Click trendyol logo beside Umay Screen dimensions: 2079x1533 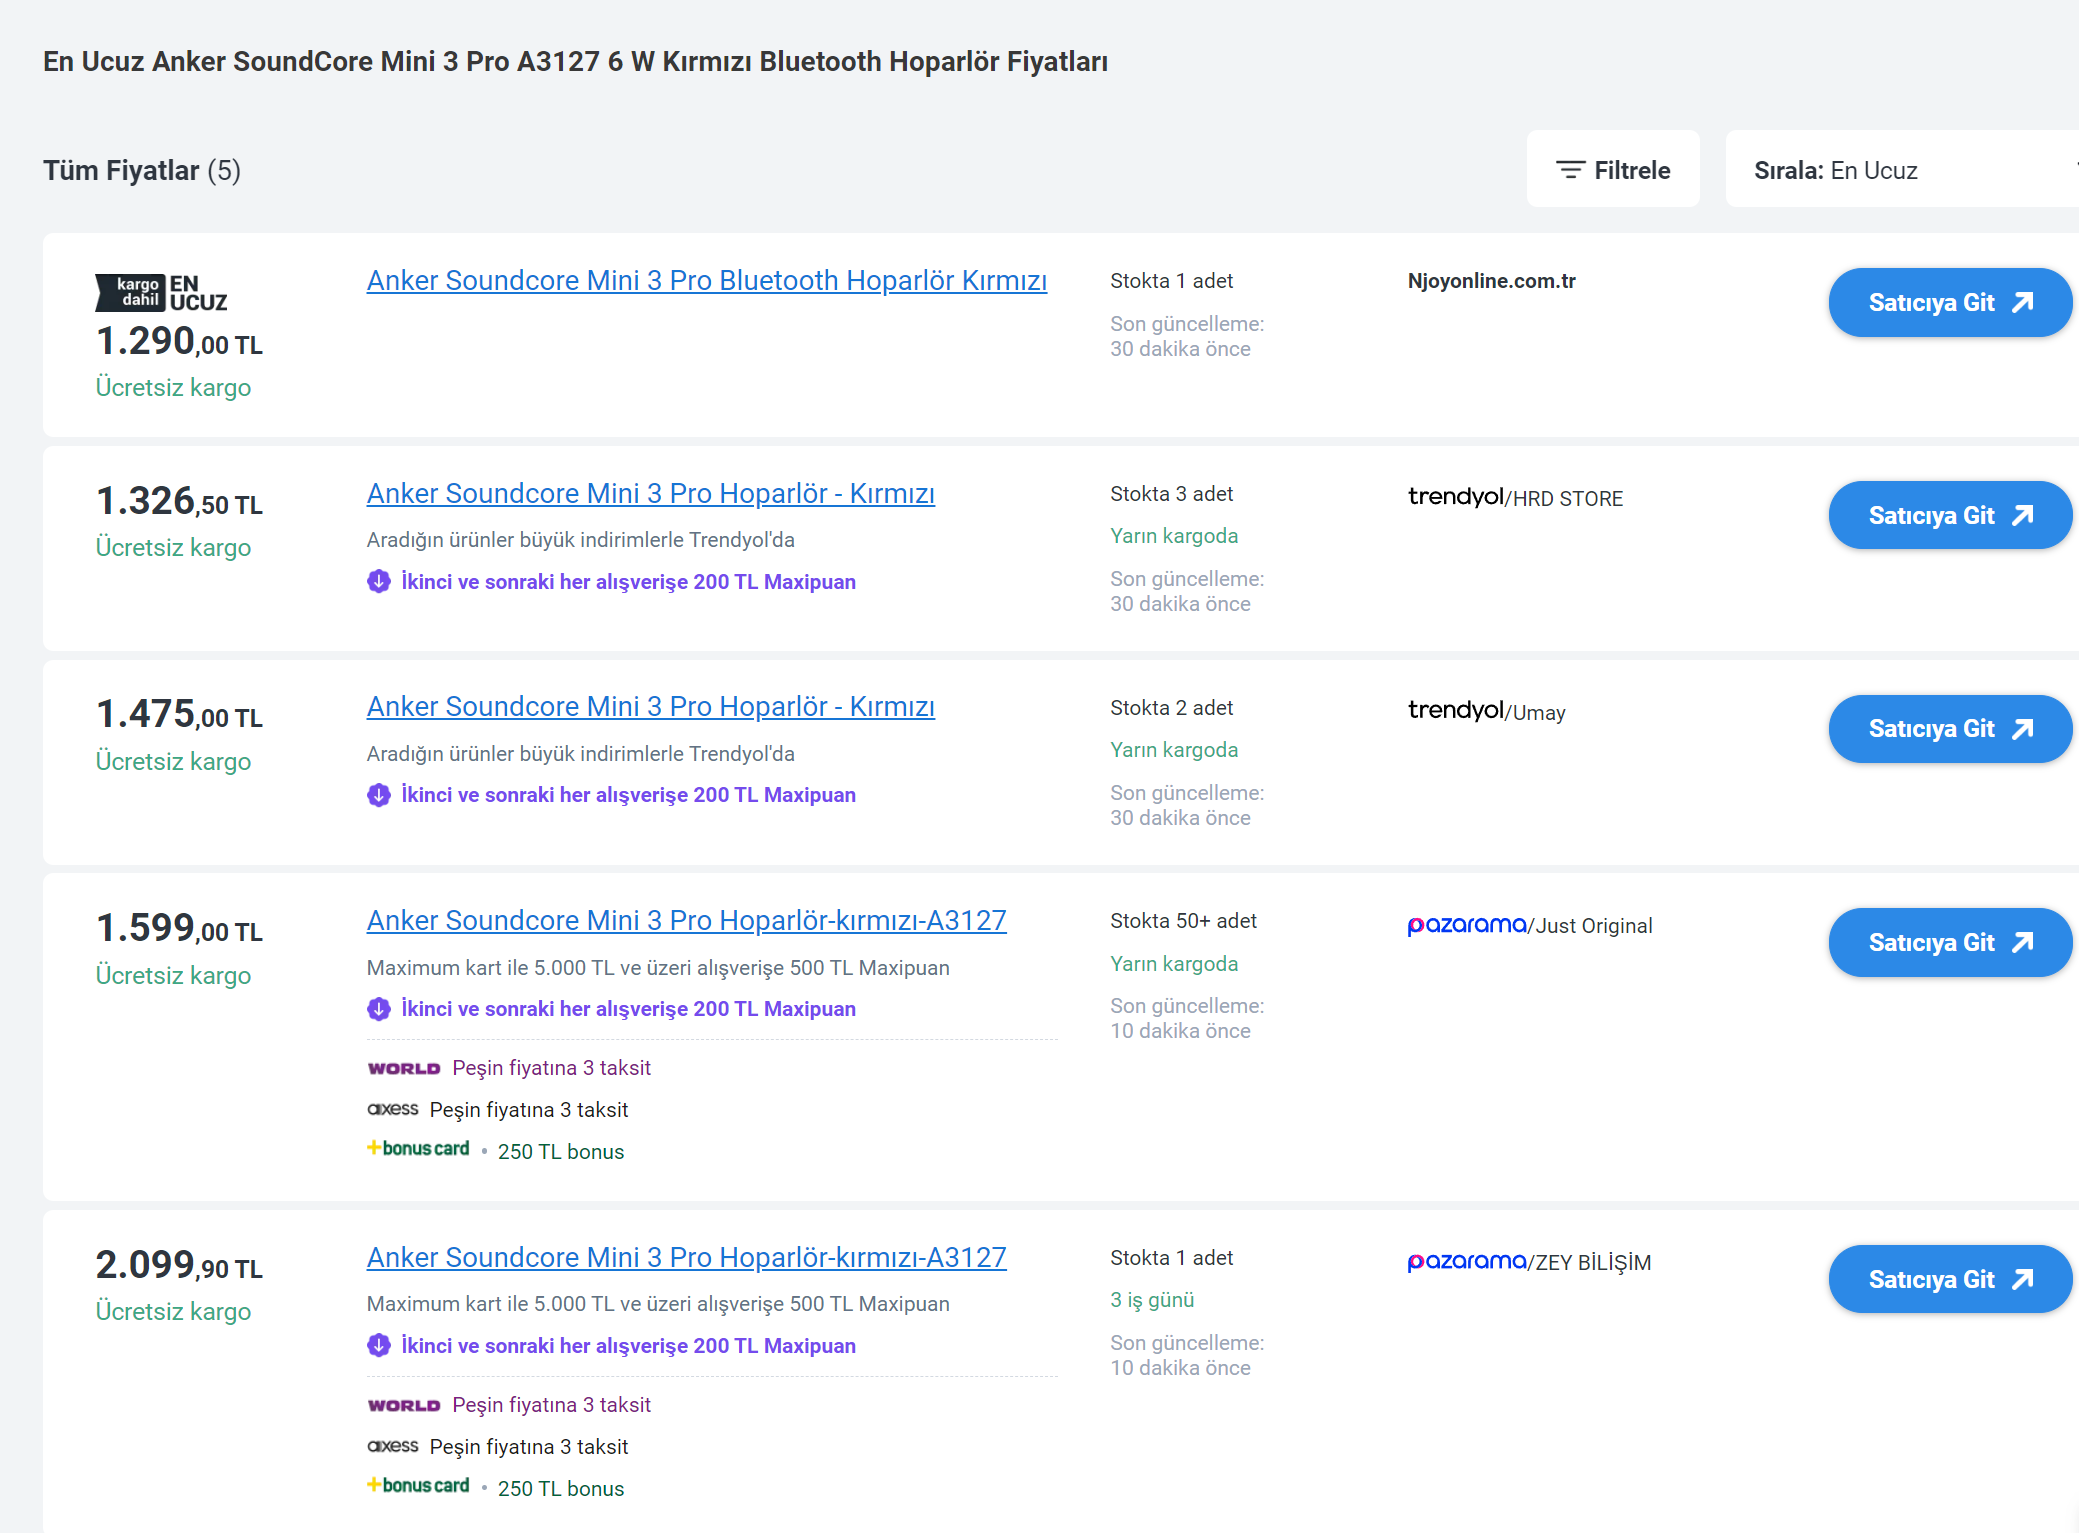[1456, 710]
